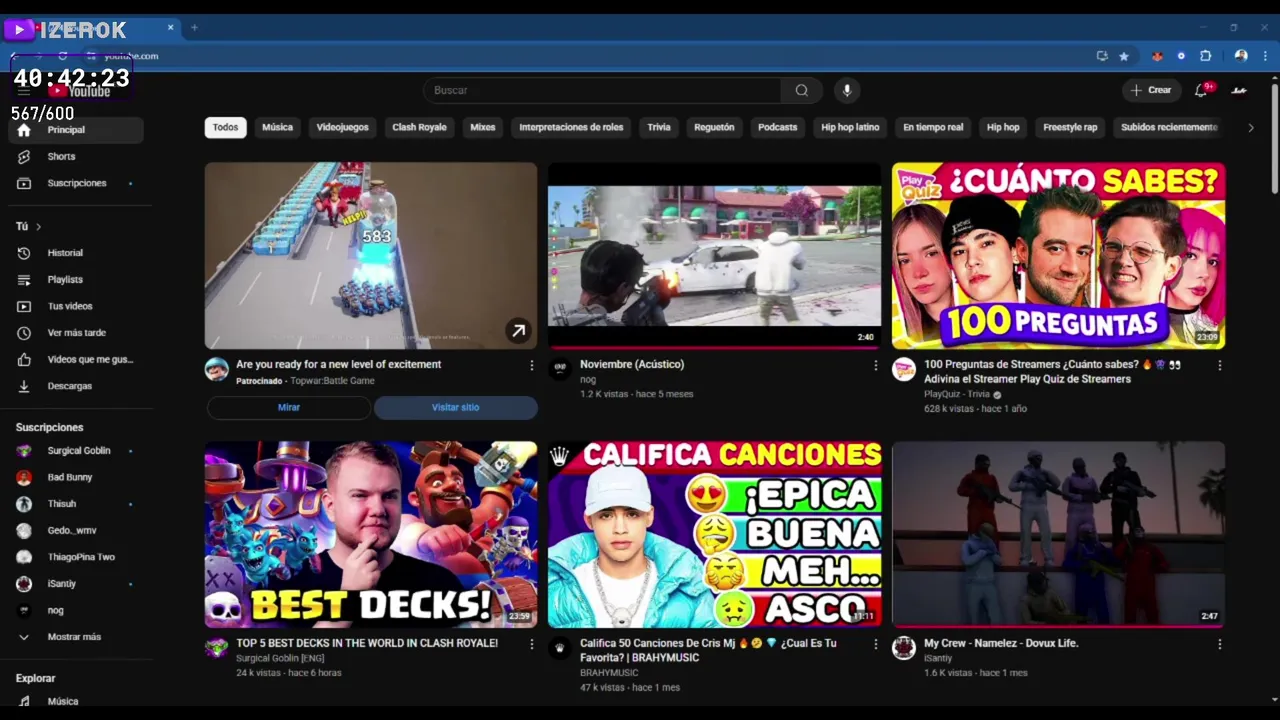The width and height of the screenshot is (1280, 720).
Task: Click the Crear button
Action: pos(1151,90)
